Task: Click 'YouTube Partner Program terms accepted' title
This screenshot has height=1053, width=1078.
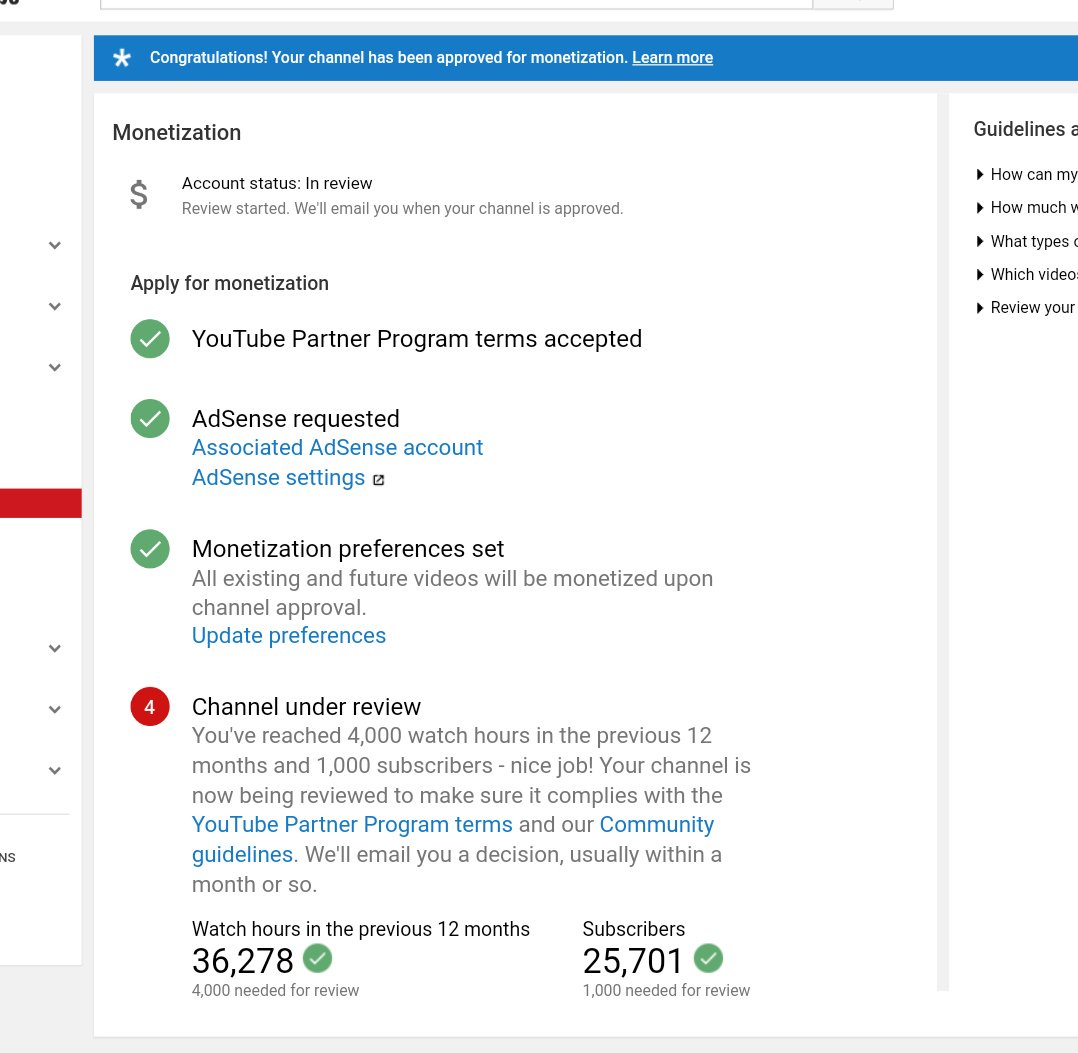Action: tap(417, 339)
